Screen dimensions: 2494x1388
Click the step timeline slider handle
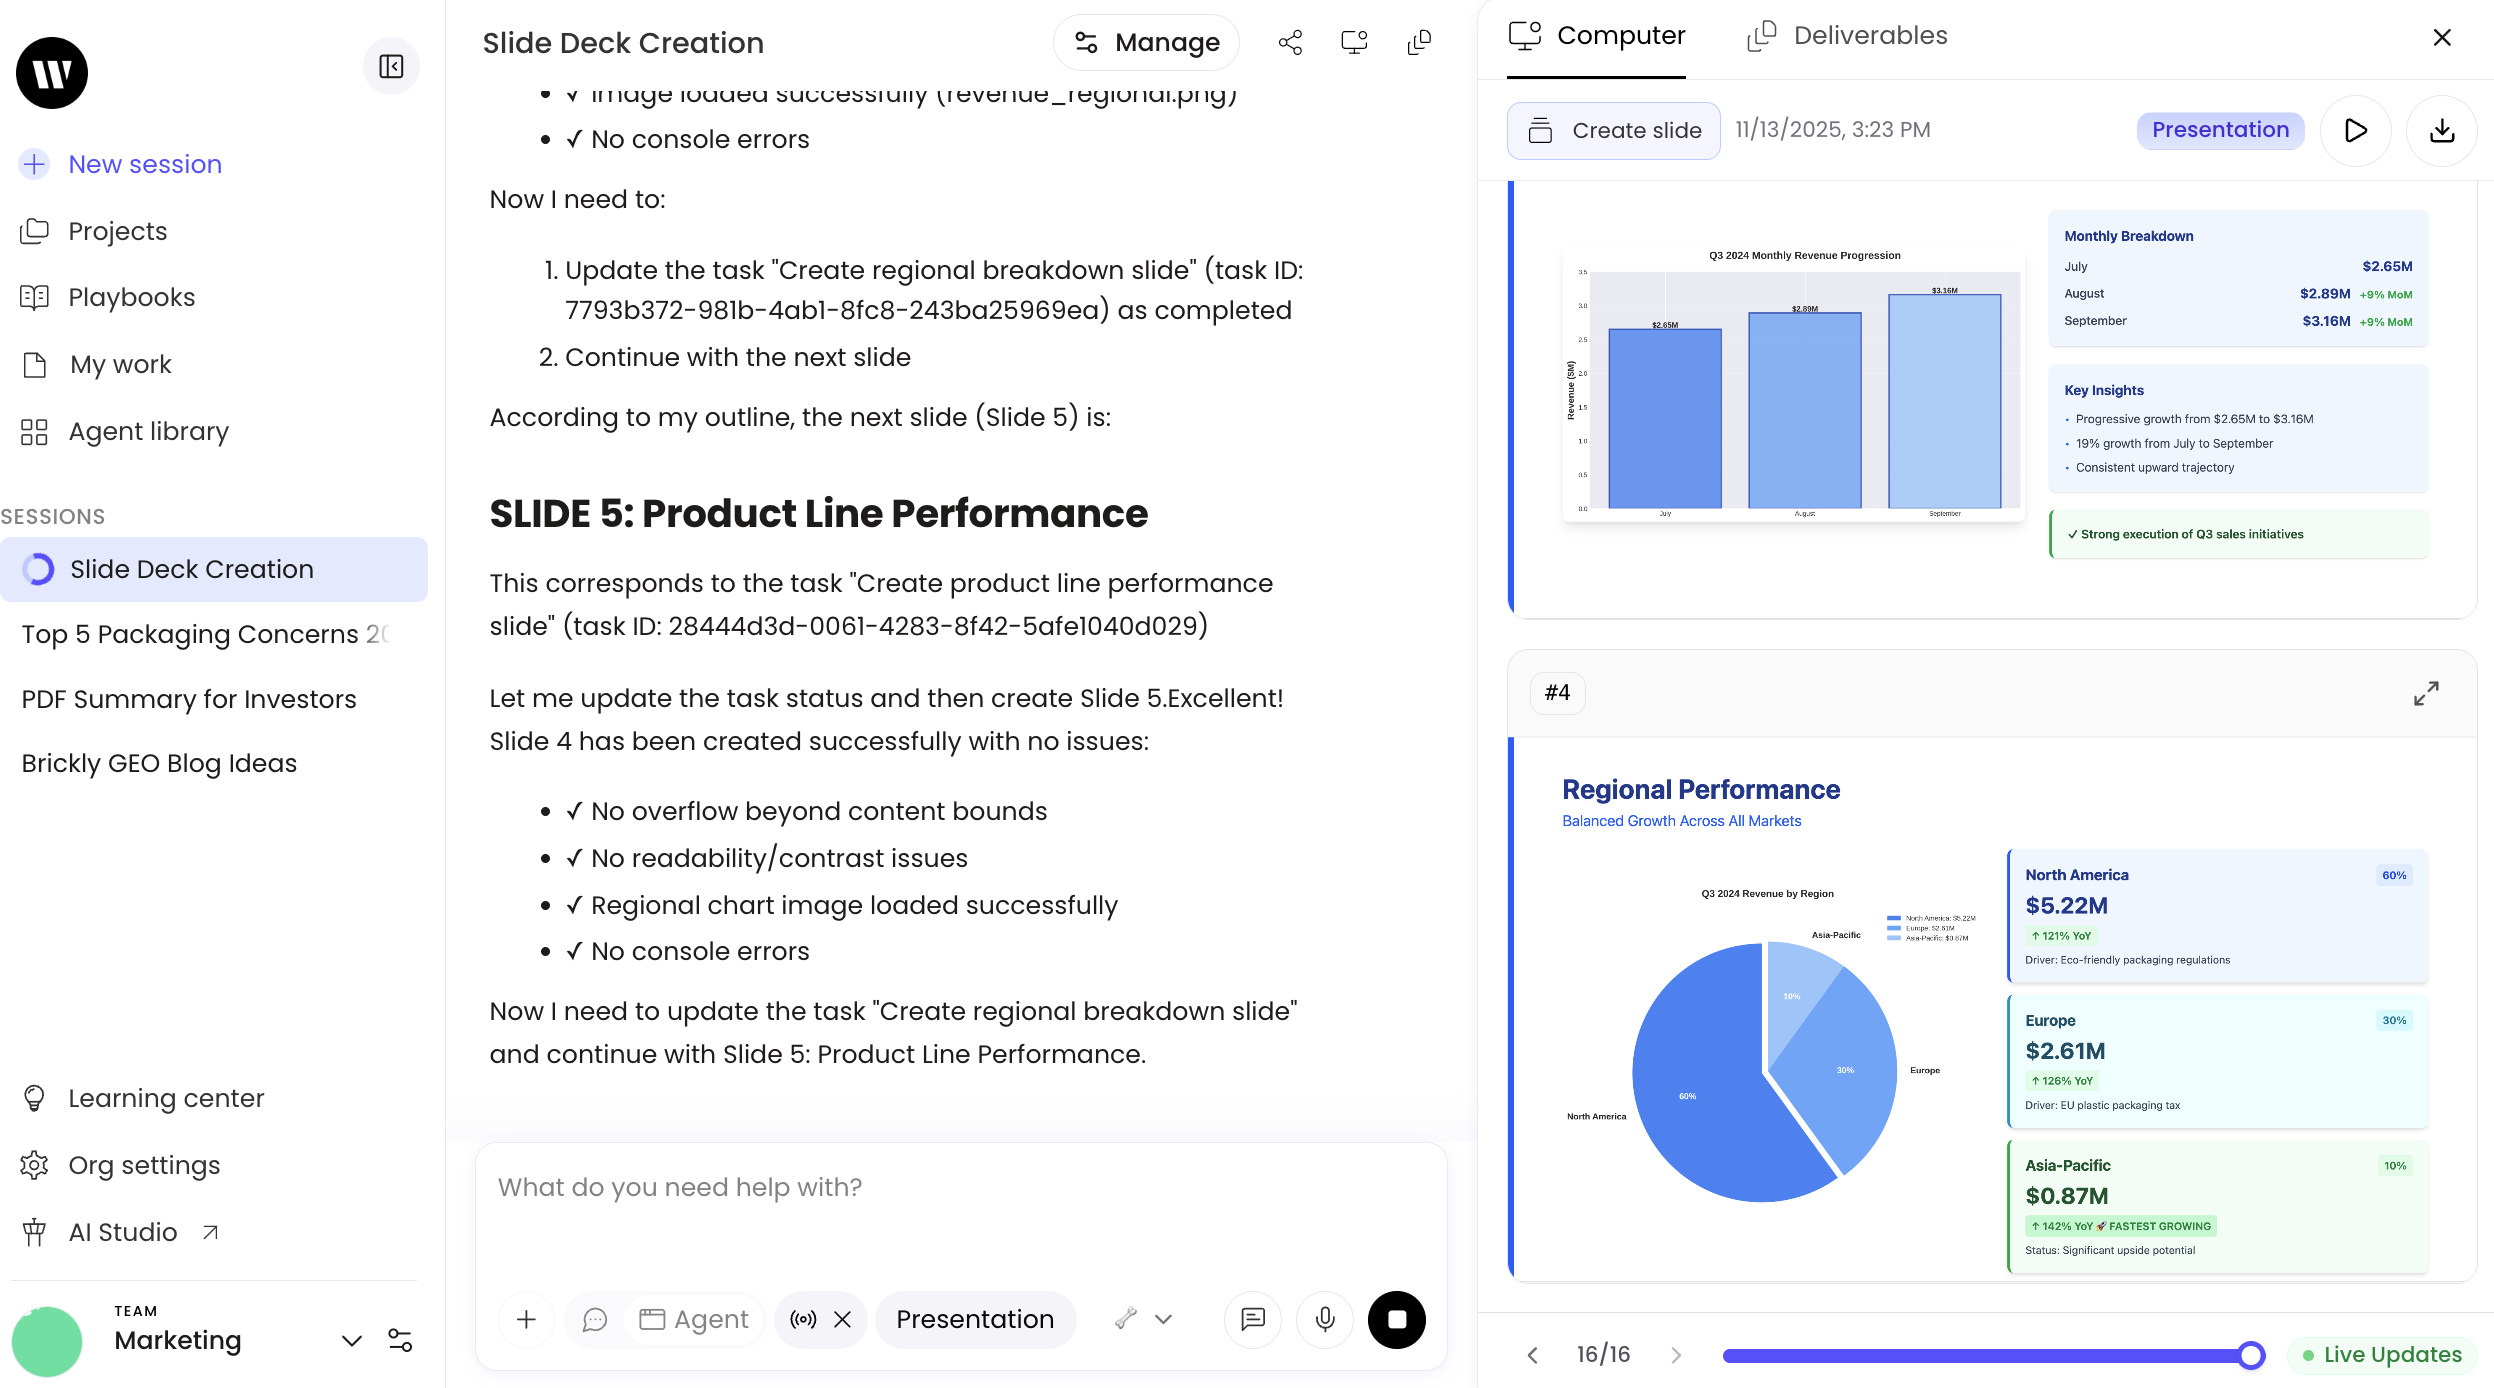click(x=2250, y=1355)
